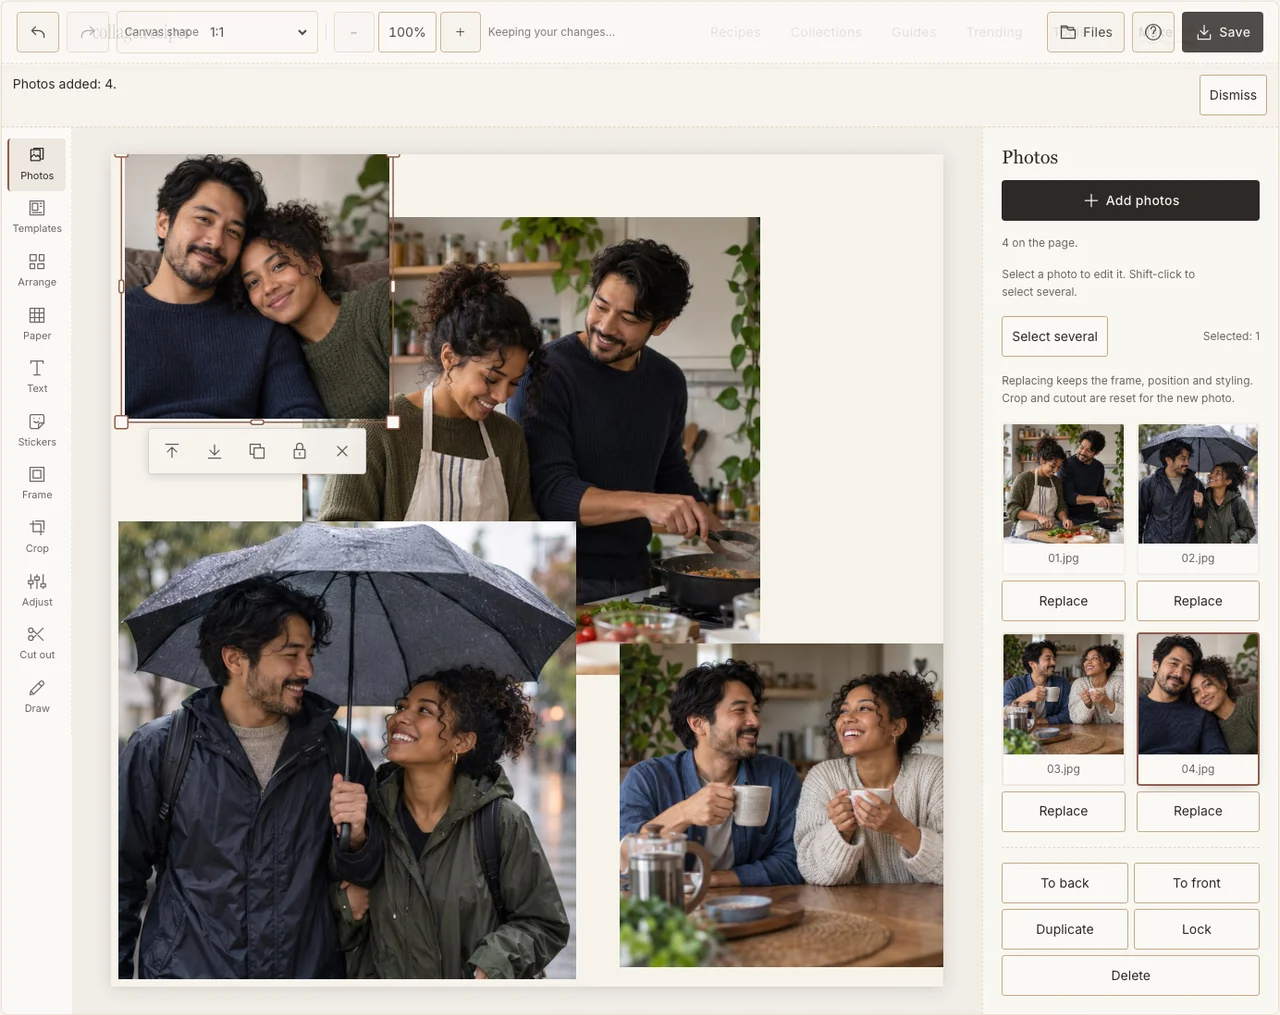Open the Templates sidebar tool
This screenshot has width=1280, height=1015.
[x=37, y=217]
